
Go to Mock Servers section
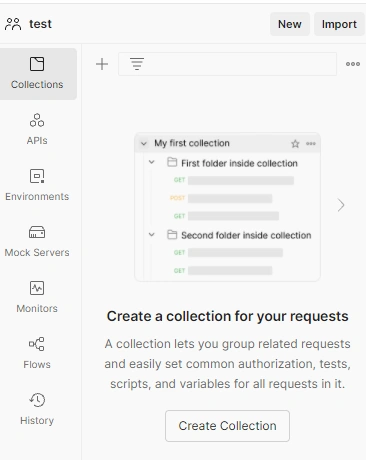37,242
